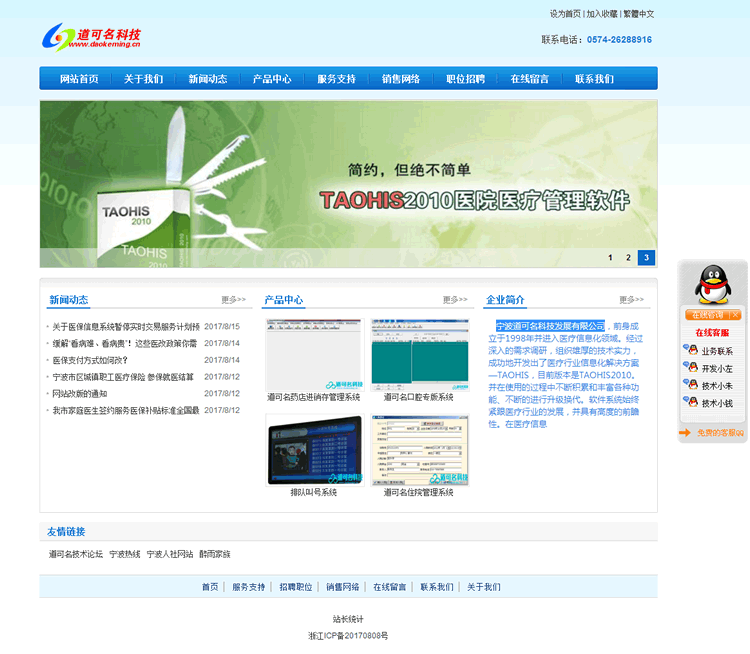Close the 在线咨询 widget with X
This screenshot has height=654, width=750.
coord(734,315)
